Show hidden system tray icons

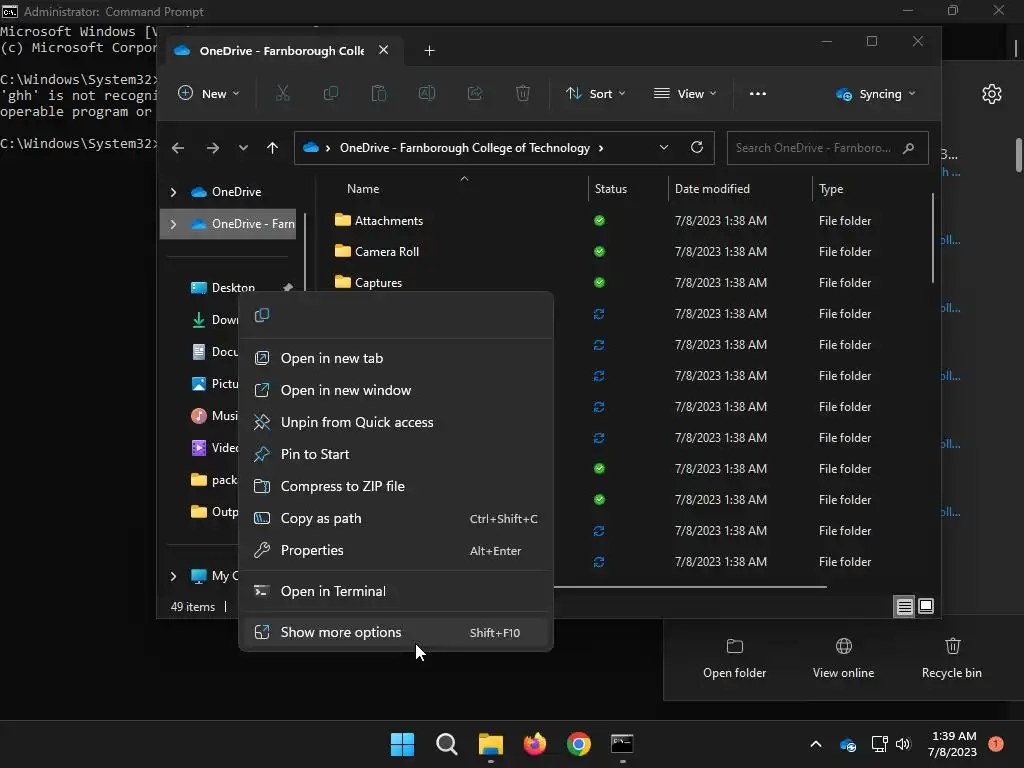coord(816,744)
